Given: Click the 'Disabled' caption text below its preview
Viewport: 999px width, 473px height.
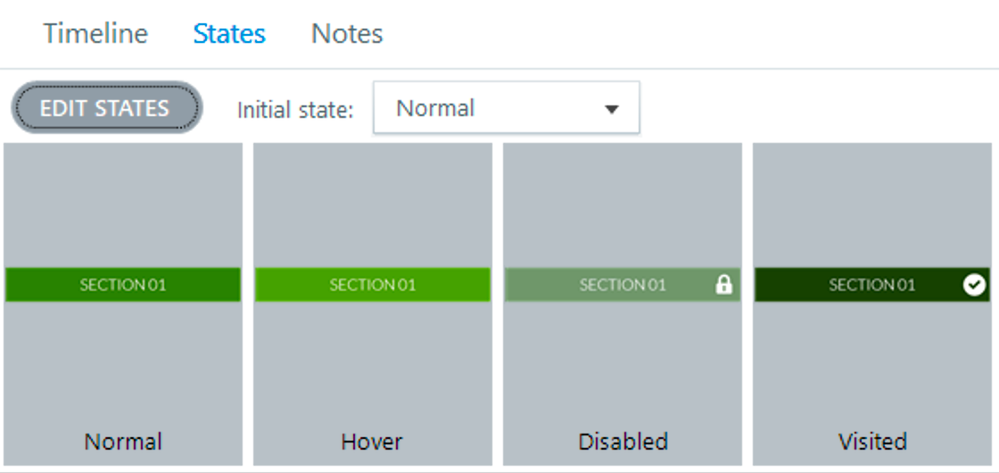Looking at the screenshot, I should coord(622,441).
